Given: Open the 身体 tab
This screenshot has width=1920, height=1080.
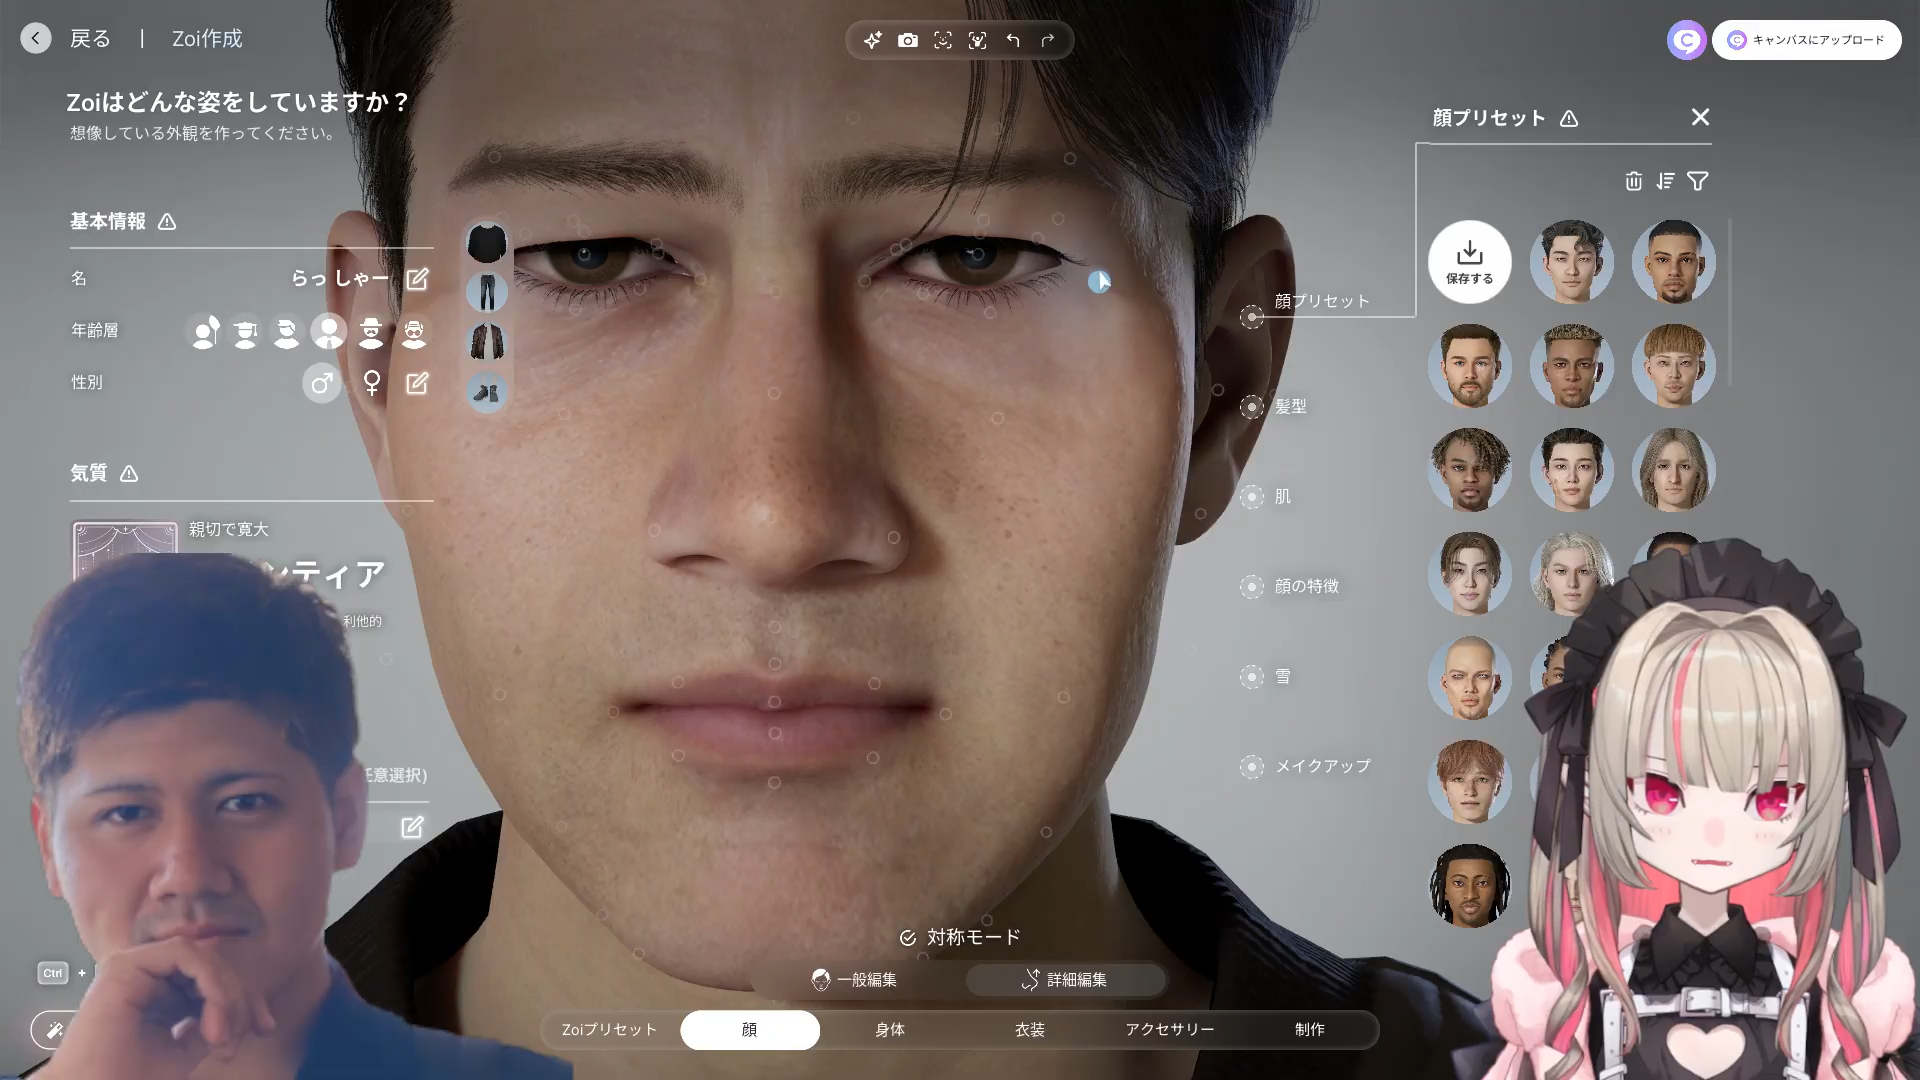Looking at the screenshot, I should [890, 1030].
